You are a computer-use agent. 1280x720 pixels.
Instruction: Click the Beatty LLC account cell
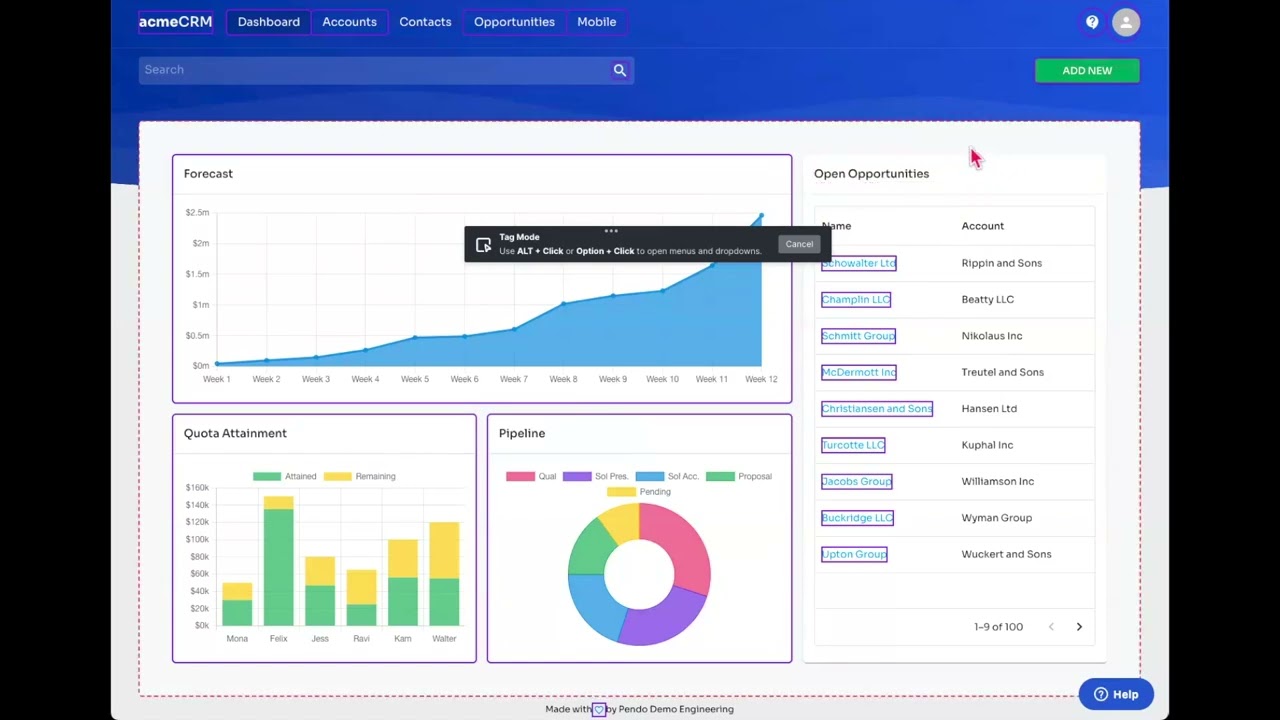tap(987, 299)
